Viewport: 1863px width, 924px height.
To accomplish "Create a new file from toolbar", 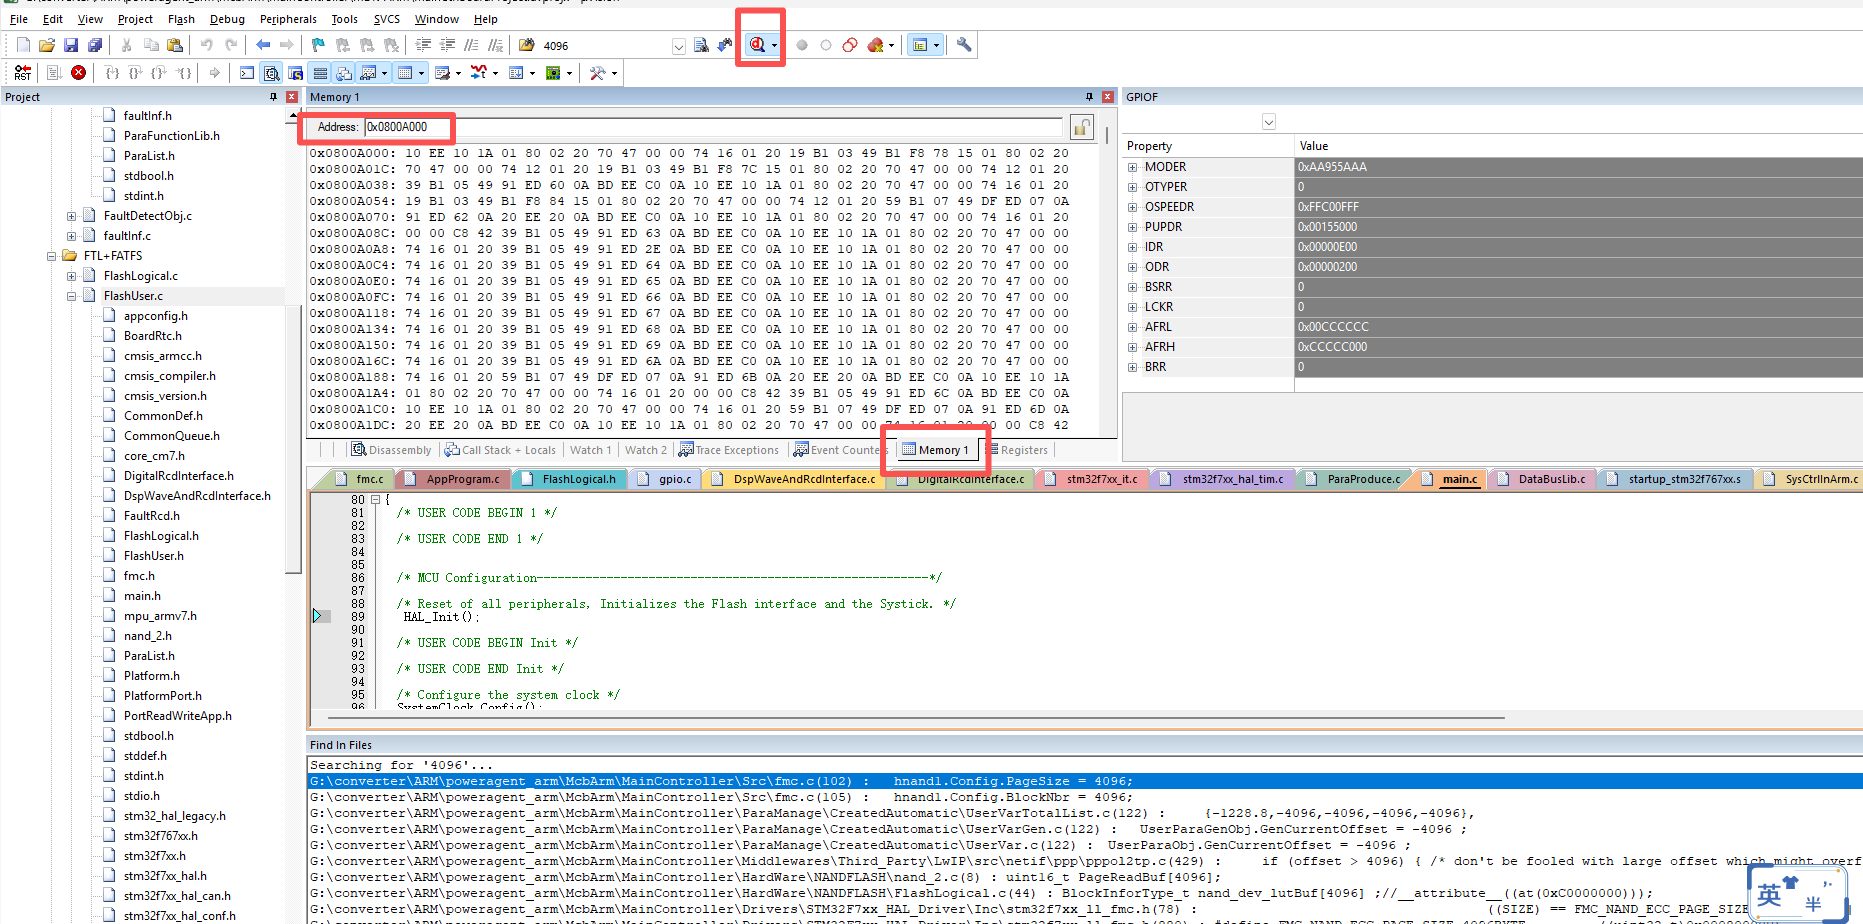I will [x=23, y=45].
